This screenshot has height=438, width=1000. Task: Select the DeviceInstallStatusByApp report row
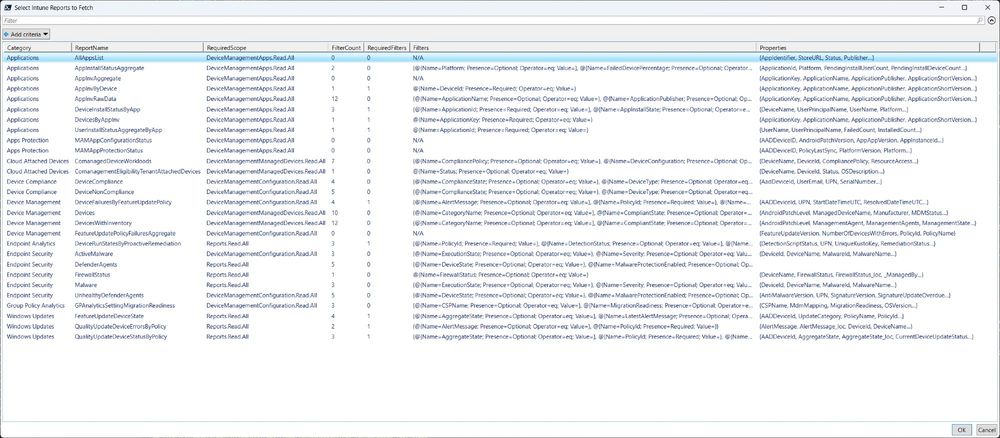point(499,109)
